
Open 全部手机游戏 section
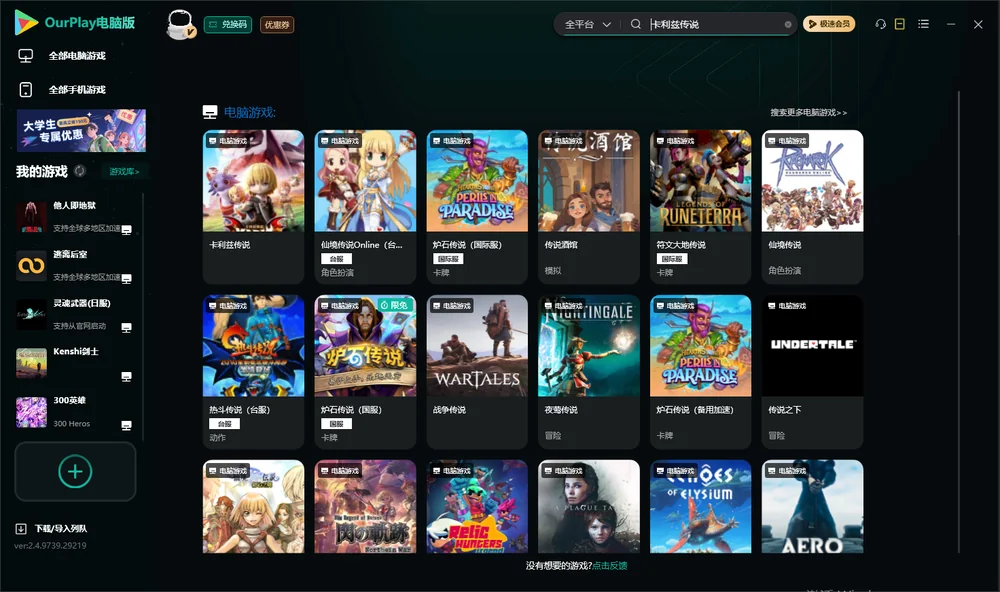coord(62,90)
